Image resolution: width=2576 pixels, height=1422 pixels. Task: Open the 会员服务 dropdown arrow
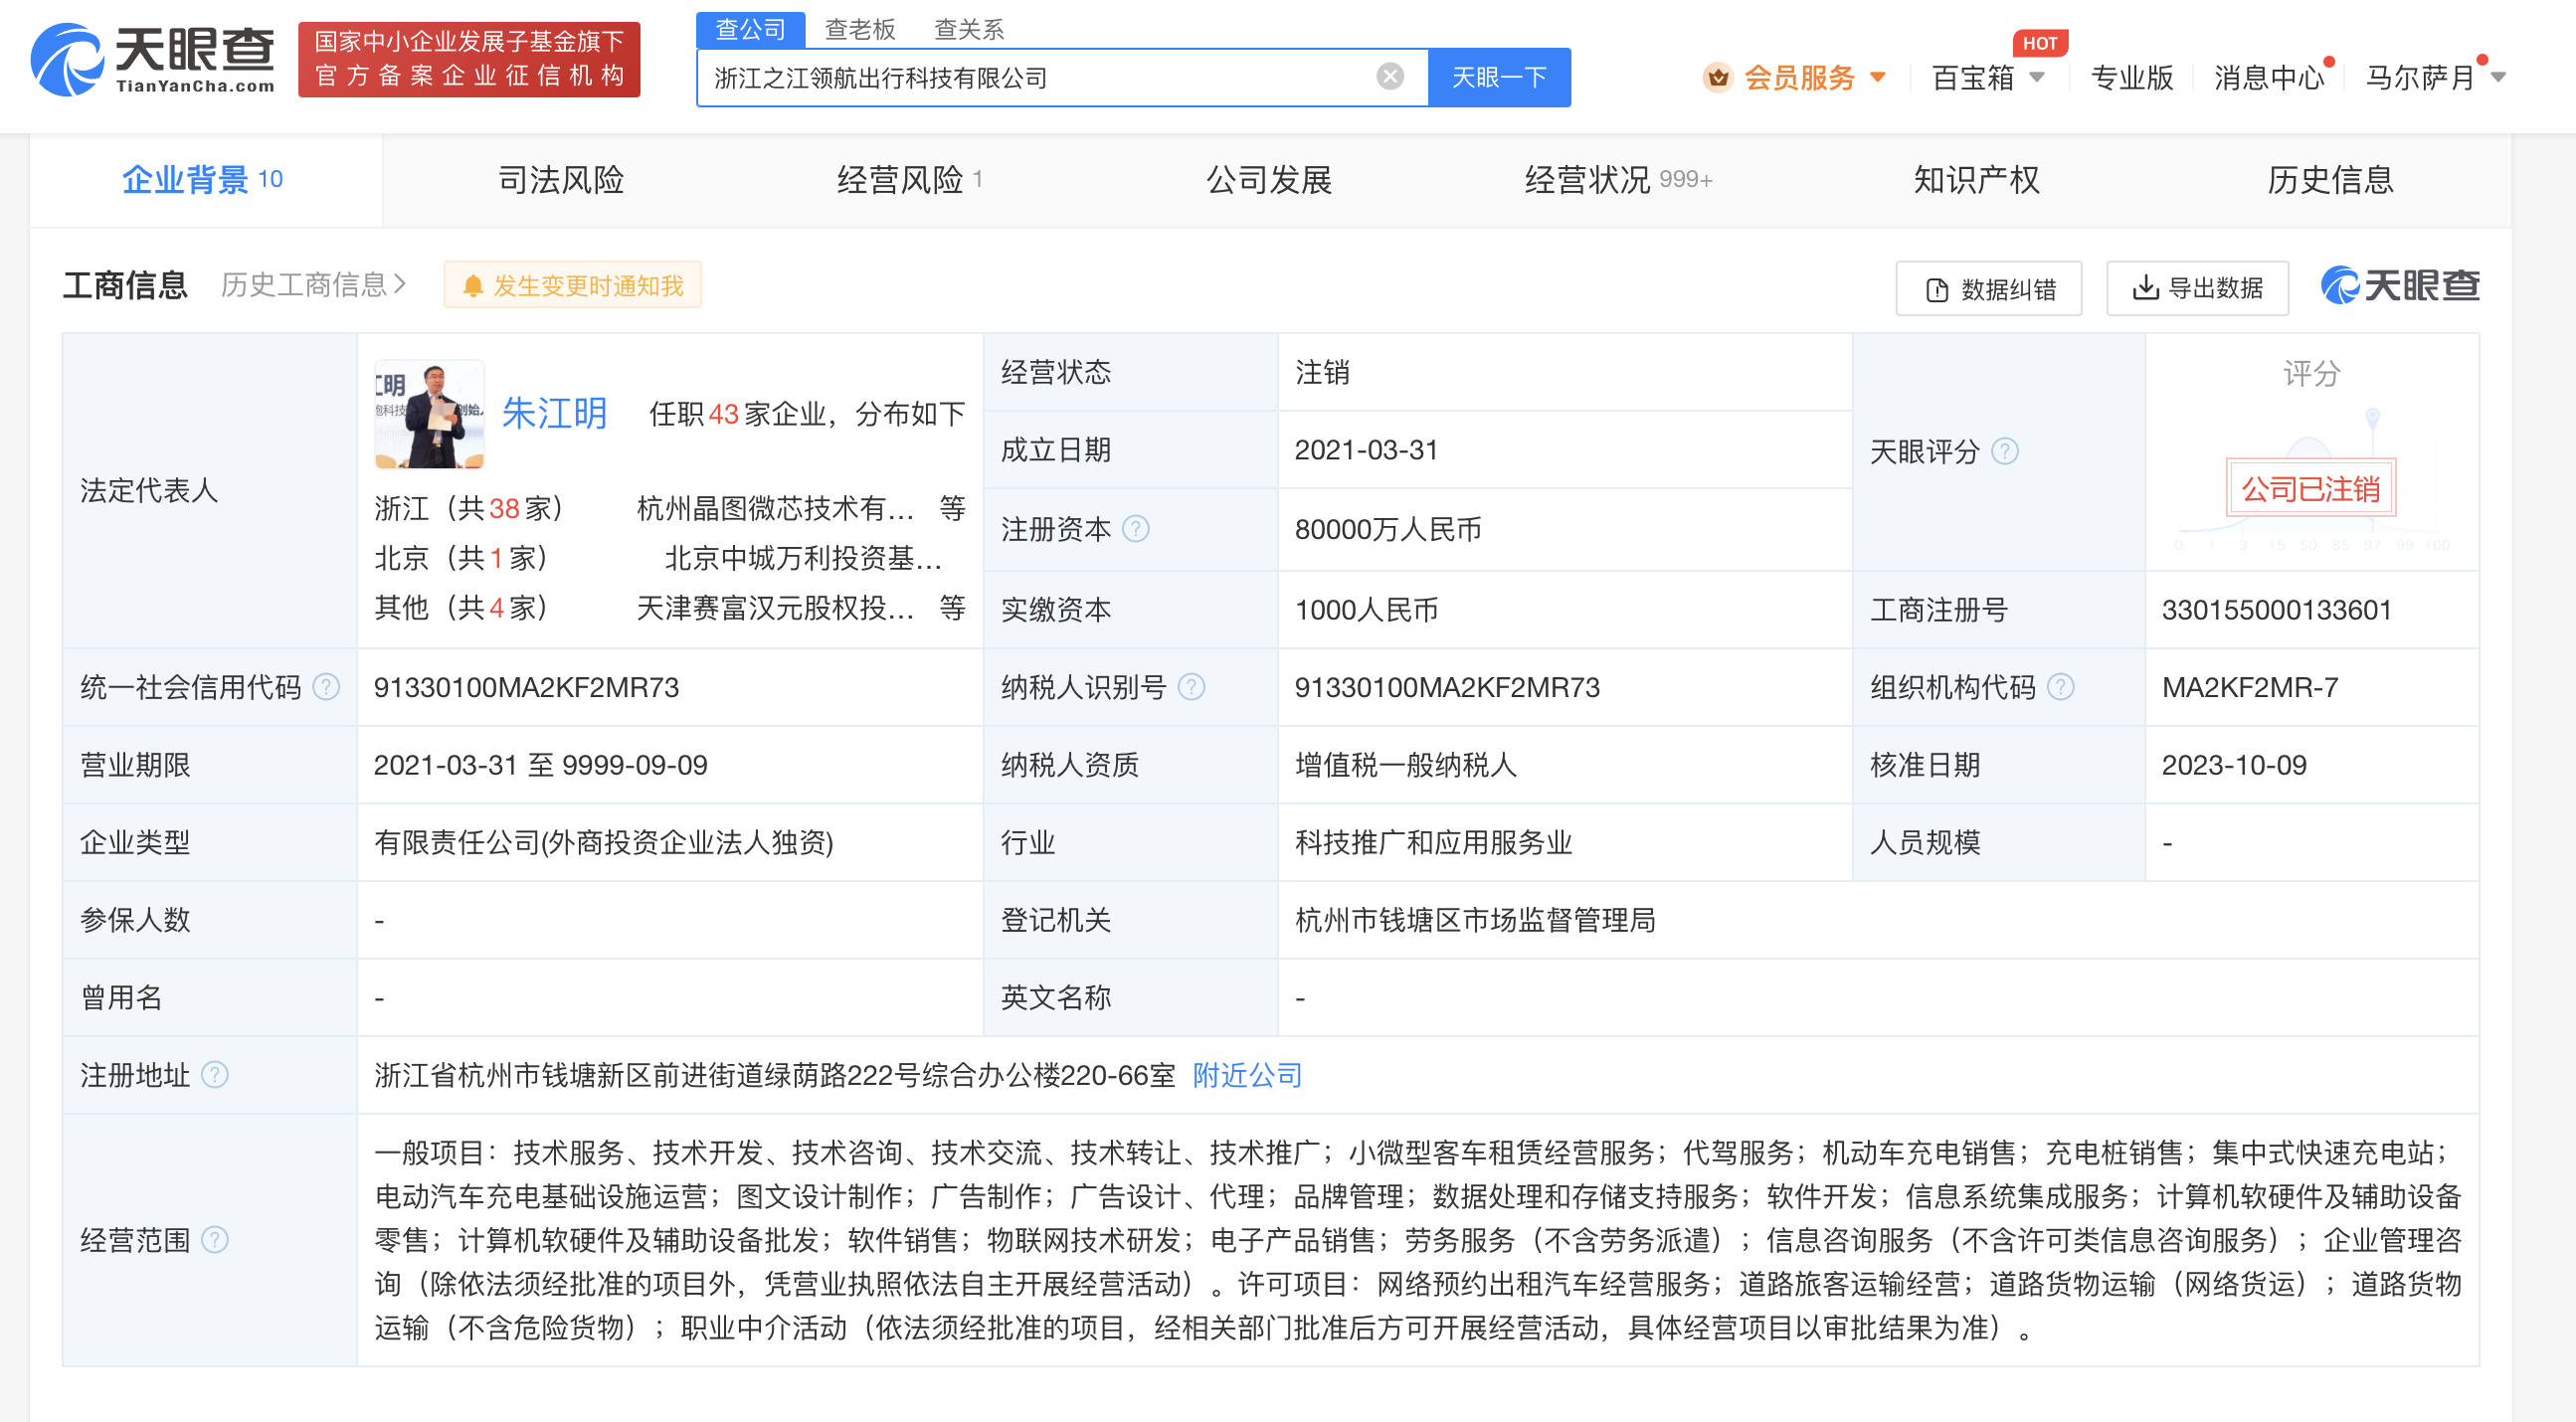(x=1878, y=77)
